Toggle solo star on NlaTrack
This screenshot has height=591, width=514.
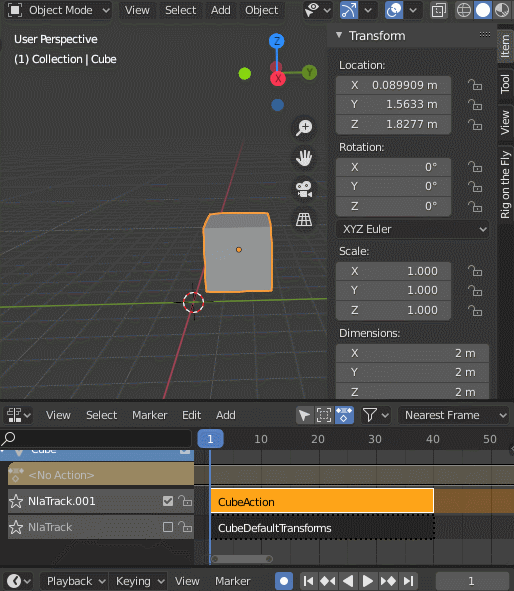click(16, 527)
